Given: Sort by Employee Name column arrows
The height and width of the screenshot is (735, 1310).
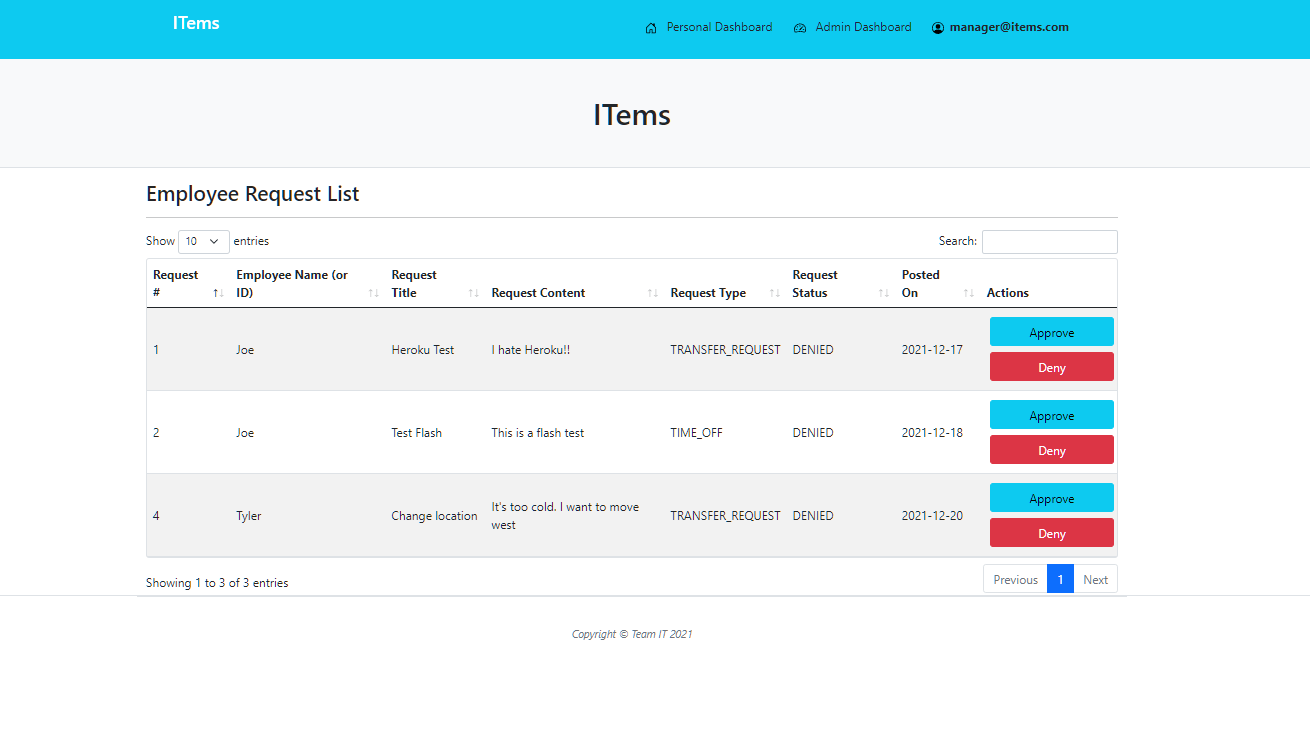Looking at the screenshot, I should pos(373,293).
